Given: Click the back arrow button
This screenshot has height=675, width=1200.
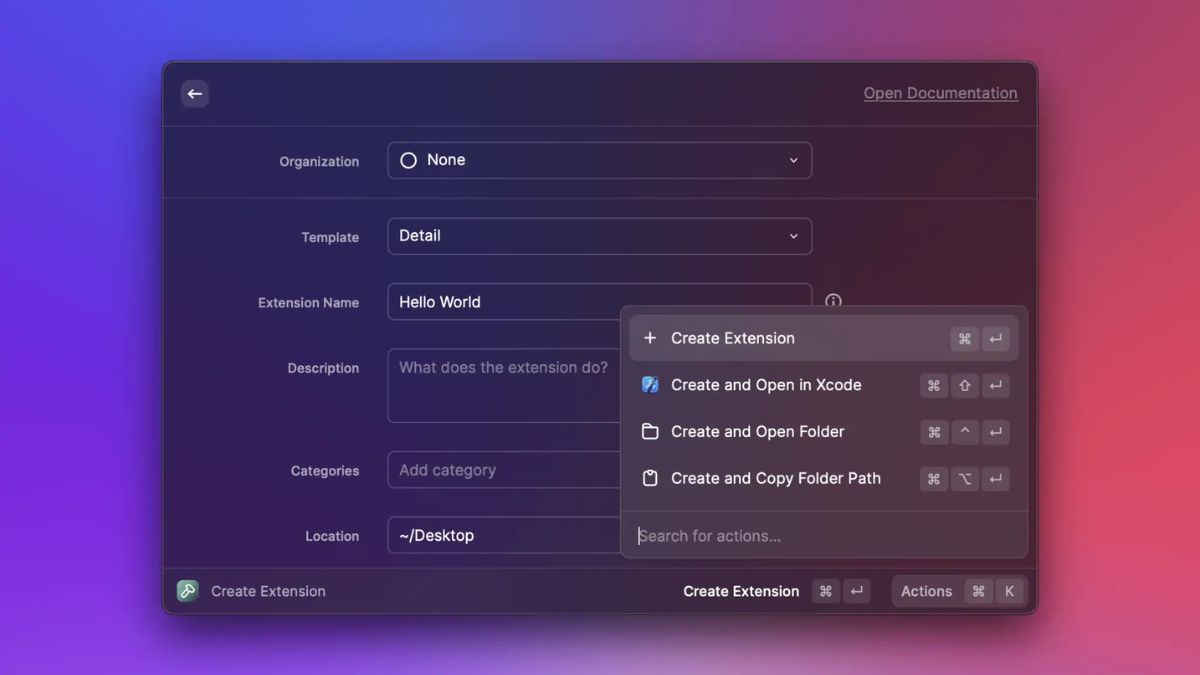Looking at the screenshot, I should tap(195, 94).
